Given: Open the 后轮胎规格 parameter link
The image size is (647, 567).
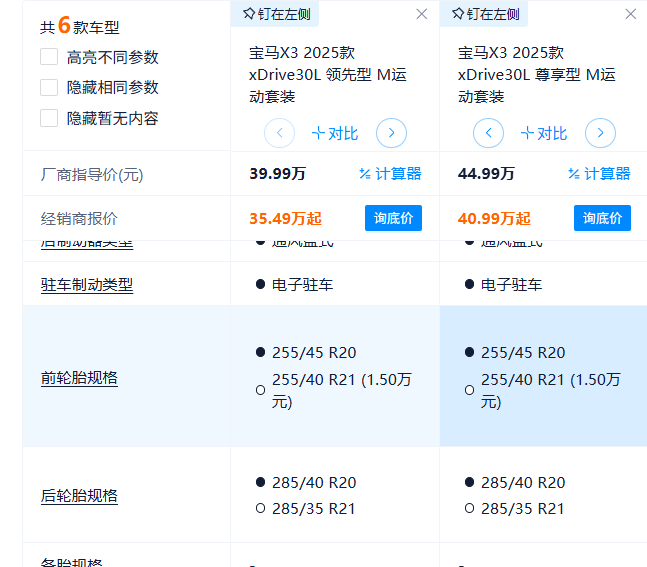Looking at the screenshot, I should (79, 496).
